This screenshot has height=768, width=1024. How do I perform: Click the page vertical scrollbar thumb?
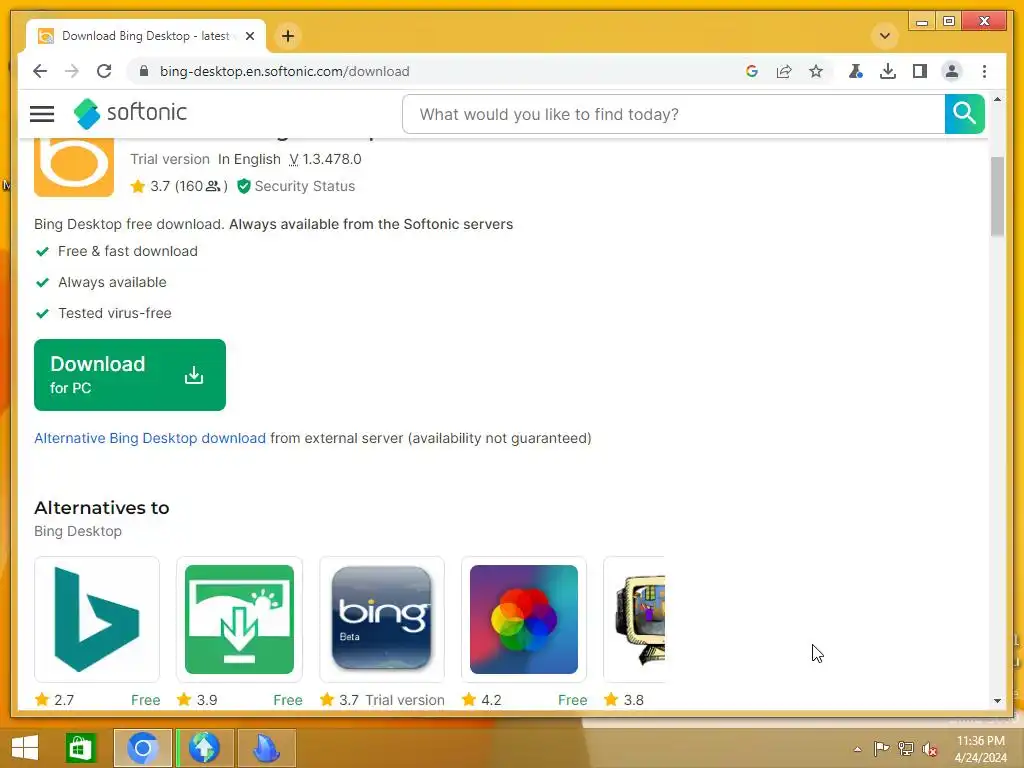[997, 196]
